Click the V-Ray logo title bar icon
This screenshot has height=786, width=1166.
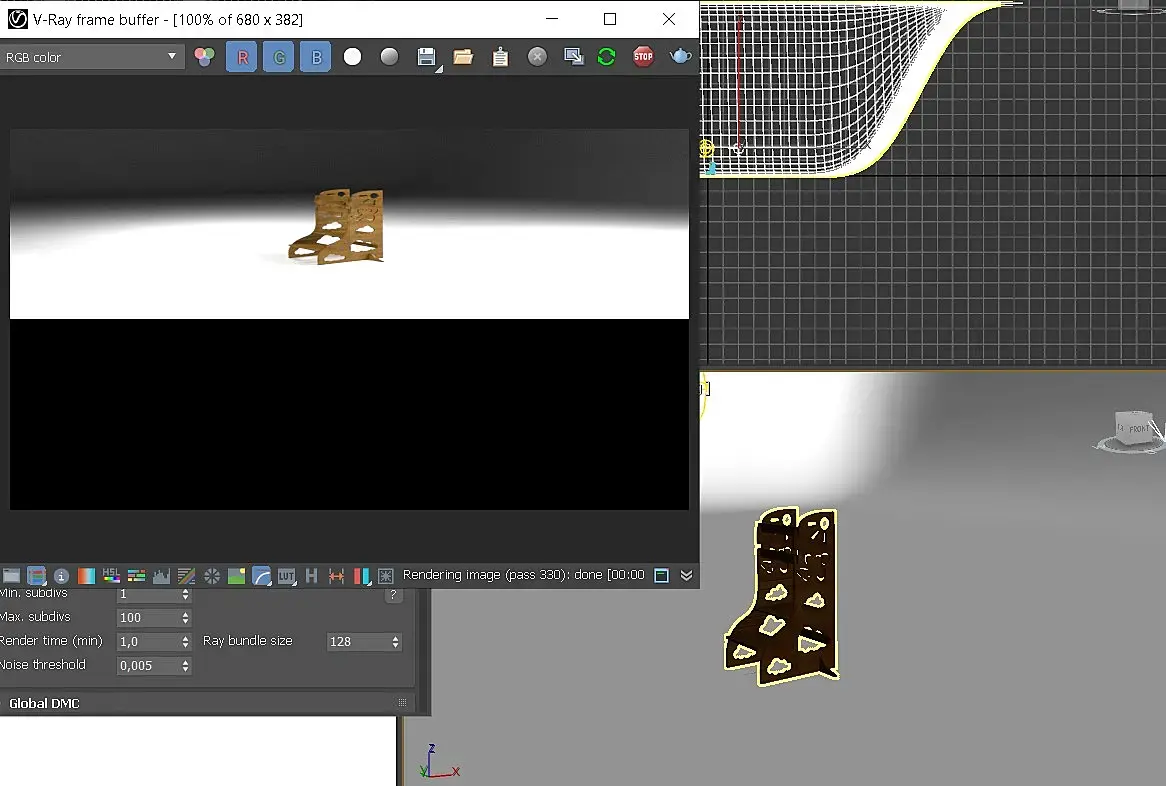(17, 19)
